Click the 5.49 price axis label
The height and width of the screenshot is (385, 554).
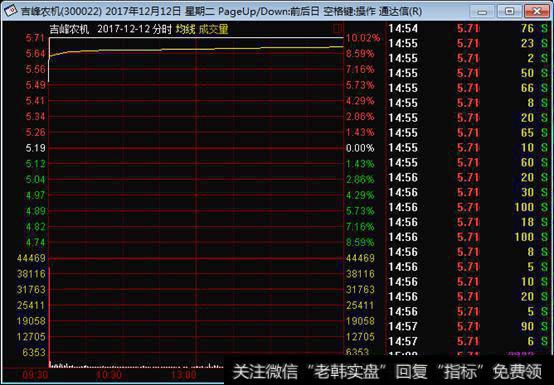click(x=35, y=85)
